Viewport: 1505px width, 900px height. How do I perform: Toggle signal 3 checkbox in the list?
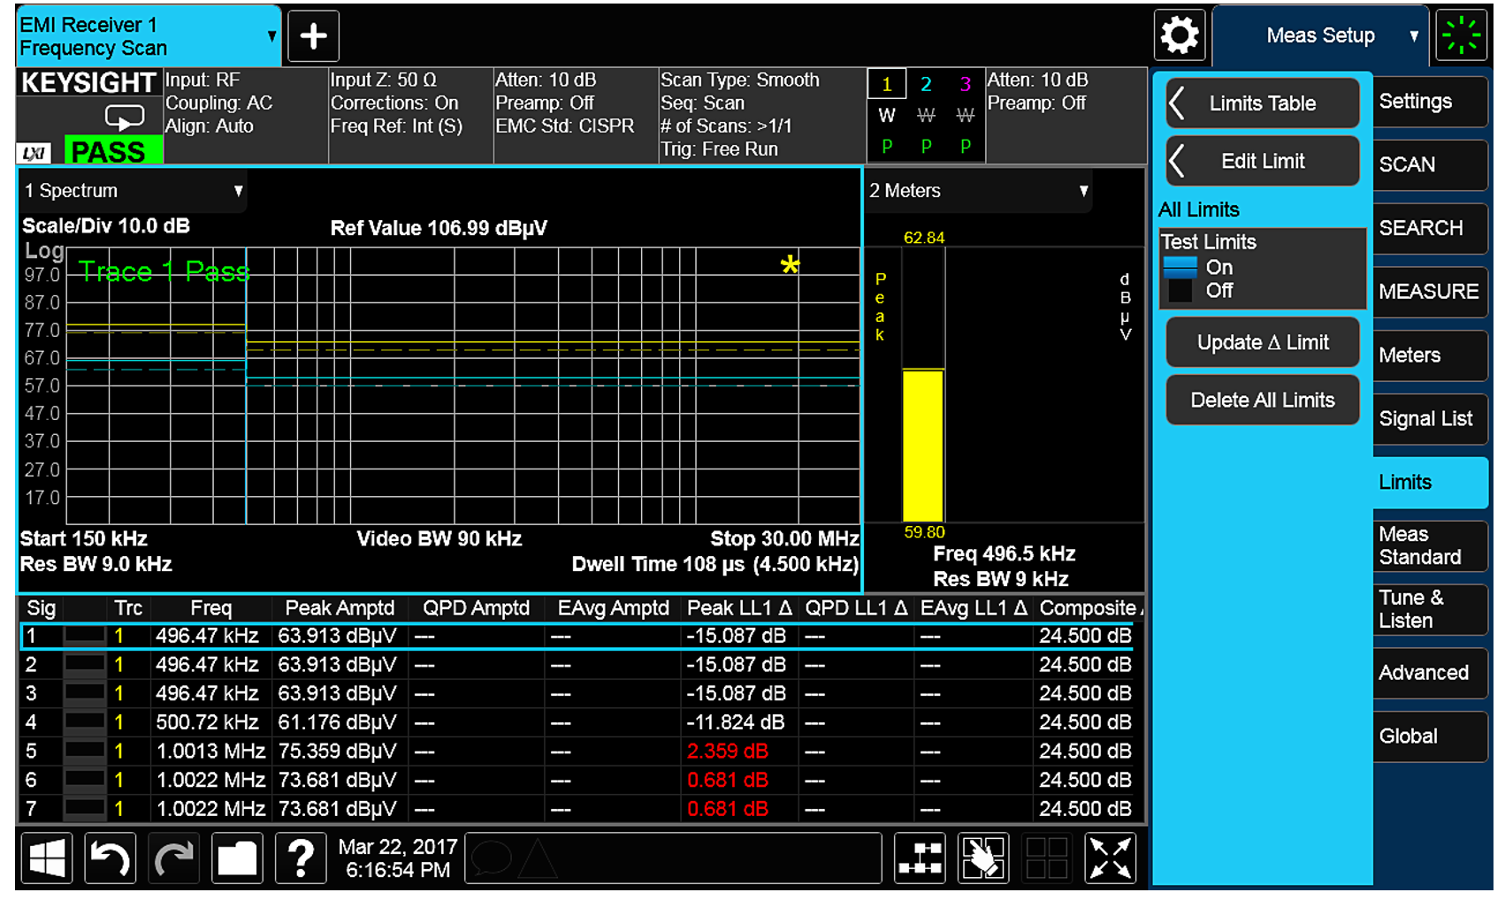85,694
